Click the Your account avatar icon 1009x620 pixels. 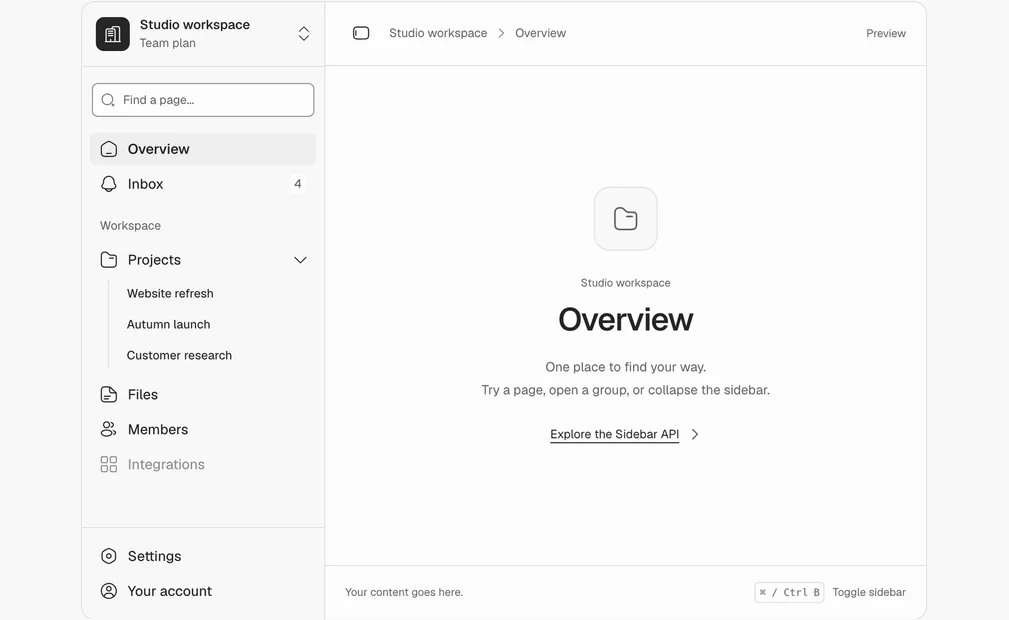[109, 591]
